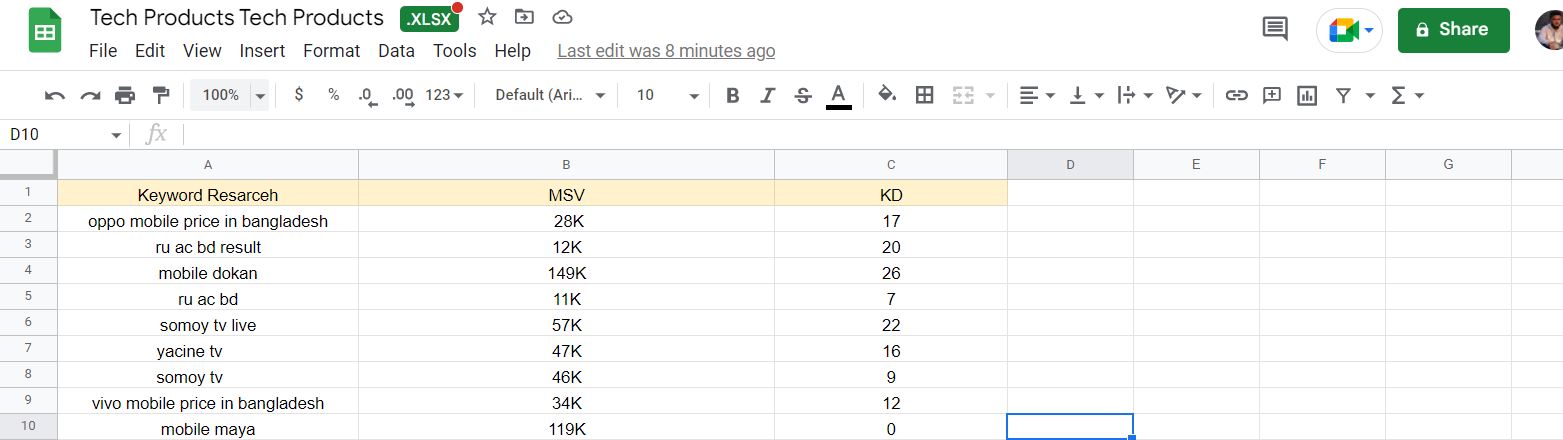
Task: Toggle bold formatting
Action: pyautogui.click(x=733, y=95)
